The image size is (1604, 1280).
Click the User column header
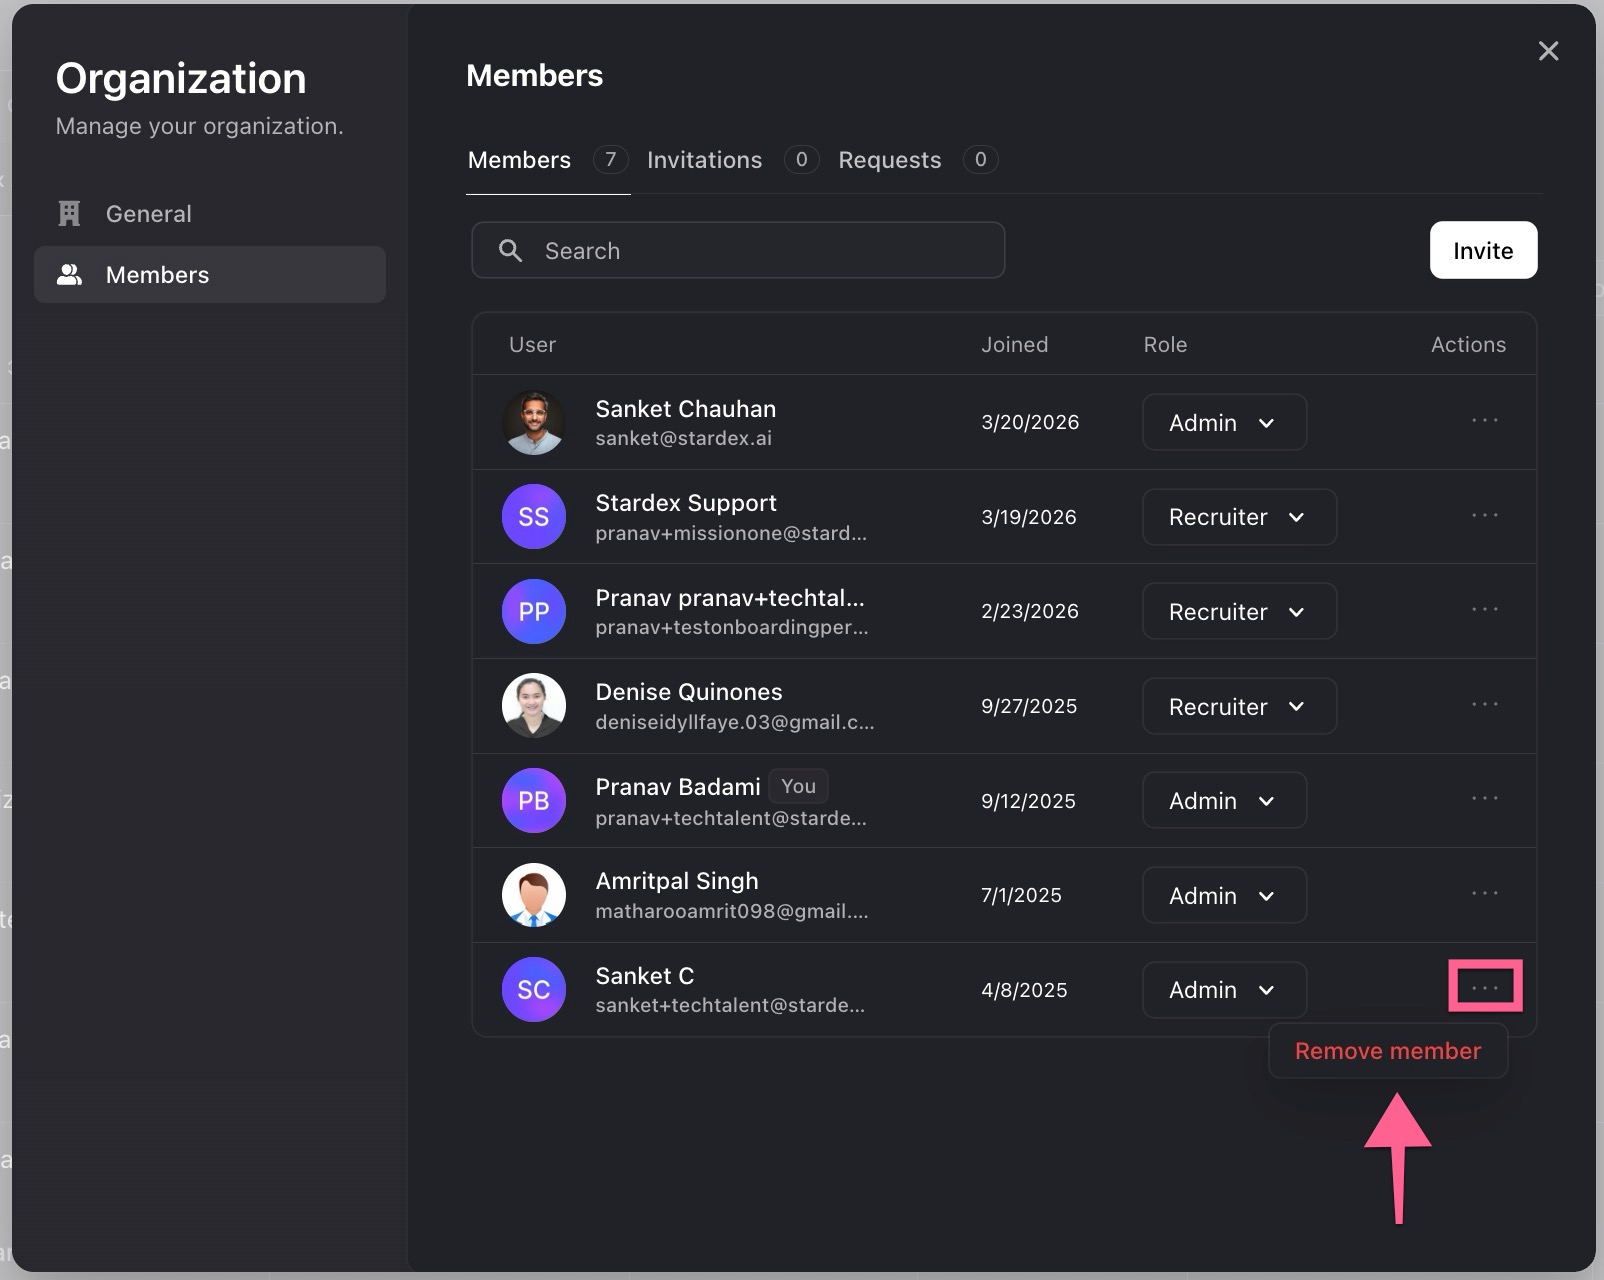[532, 345]
